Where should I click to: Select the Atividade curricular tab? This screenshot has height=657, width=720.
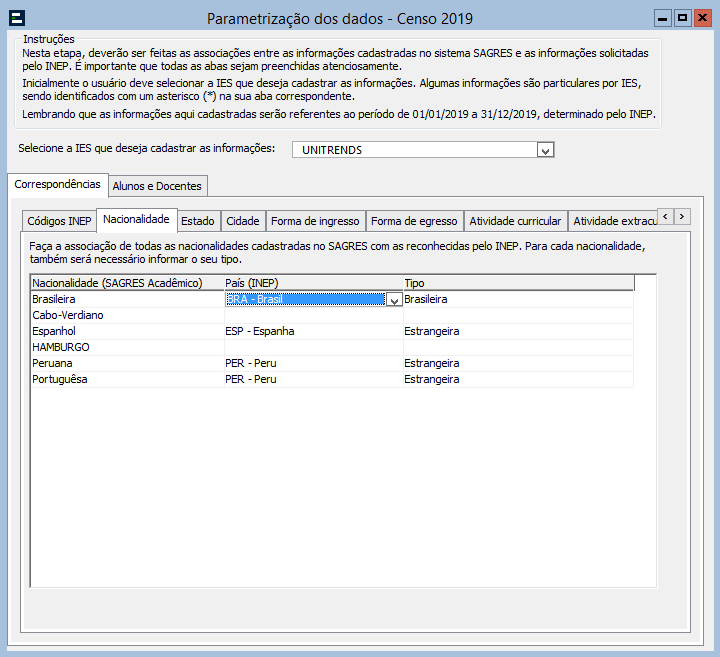[x=515, y=221]
